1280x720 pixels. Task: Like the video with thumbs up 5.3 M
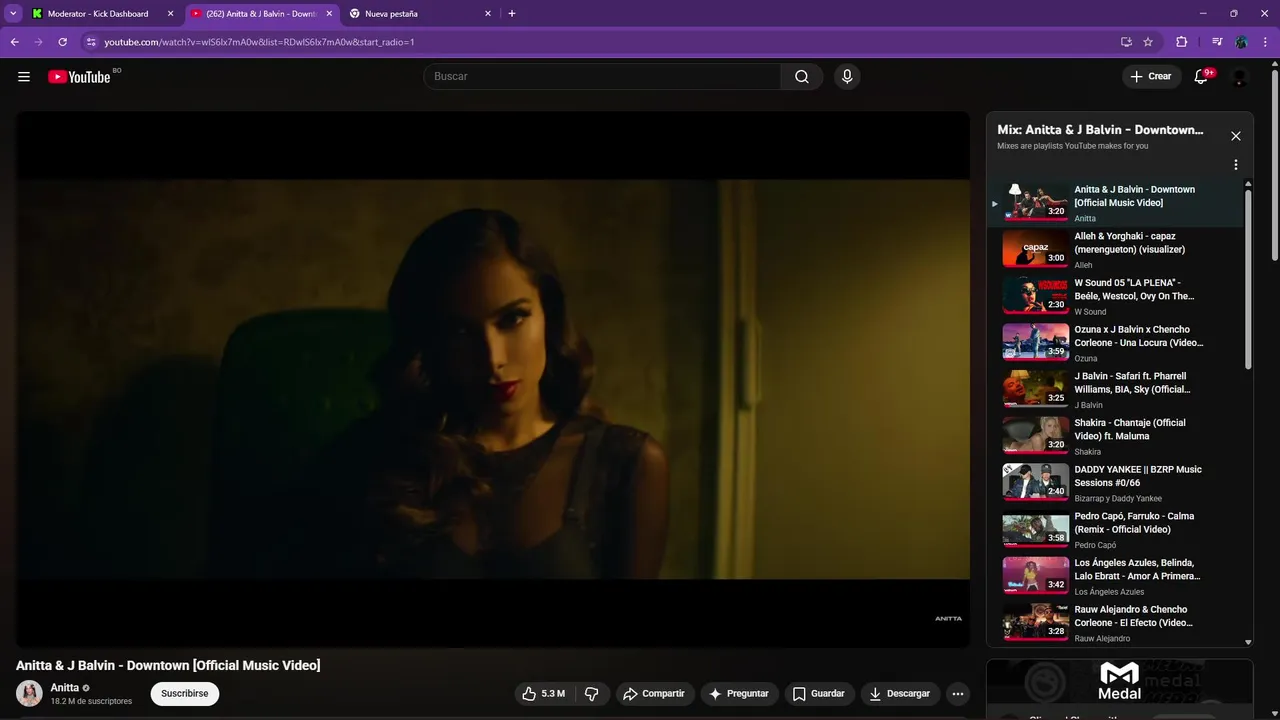click(x=545, y=694)
